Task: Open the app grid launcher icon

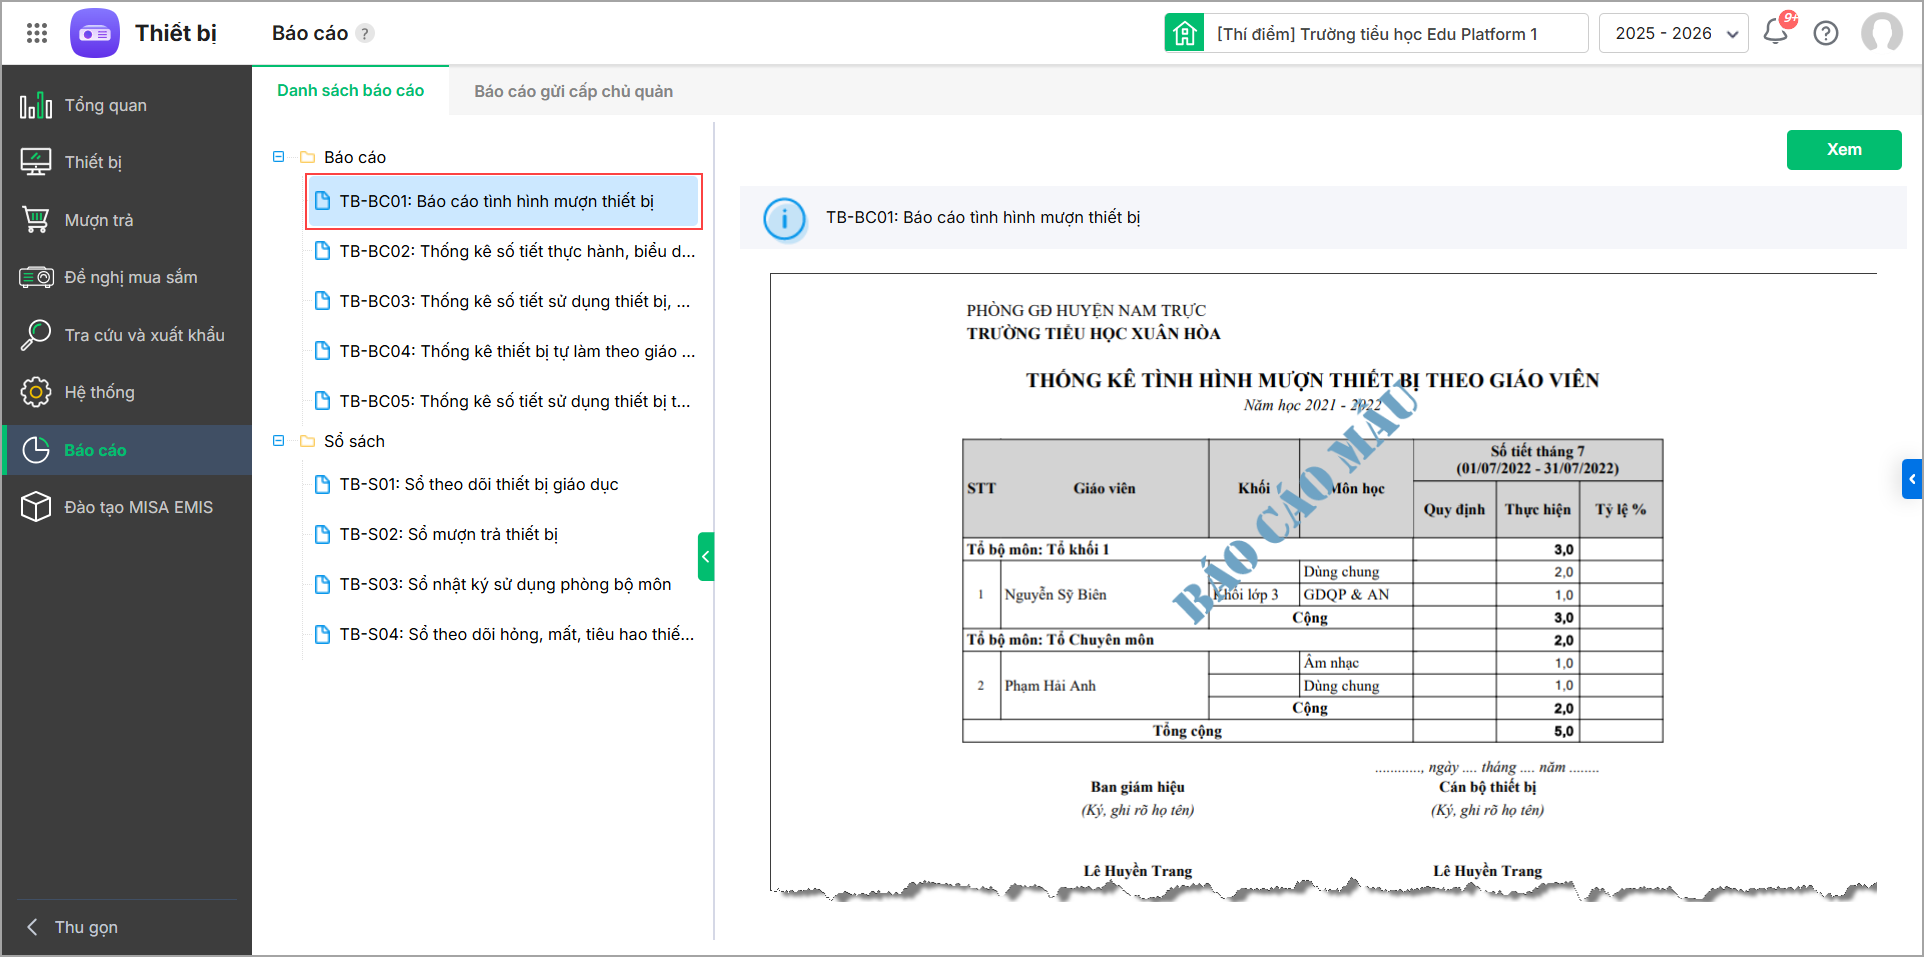Action: (x=37, y=33)
